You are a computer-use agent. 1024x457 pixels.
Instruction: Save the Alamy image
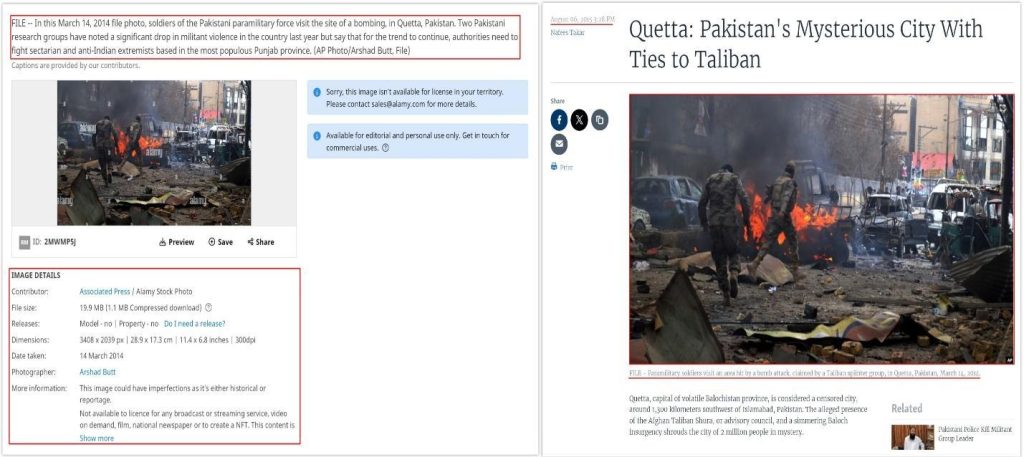coord(220,242)
